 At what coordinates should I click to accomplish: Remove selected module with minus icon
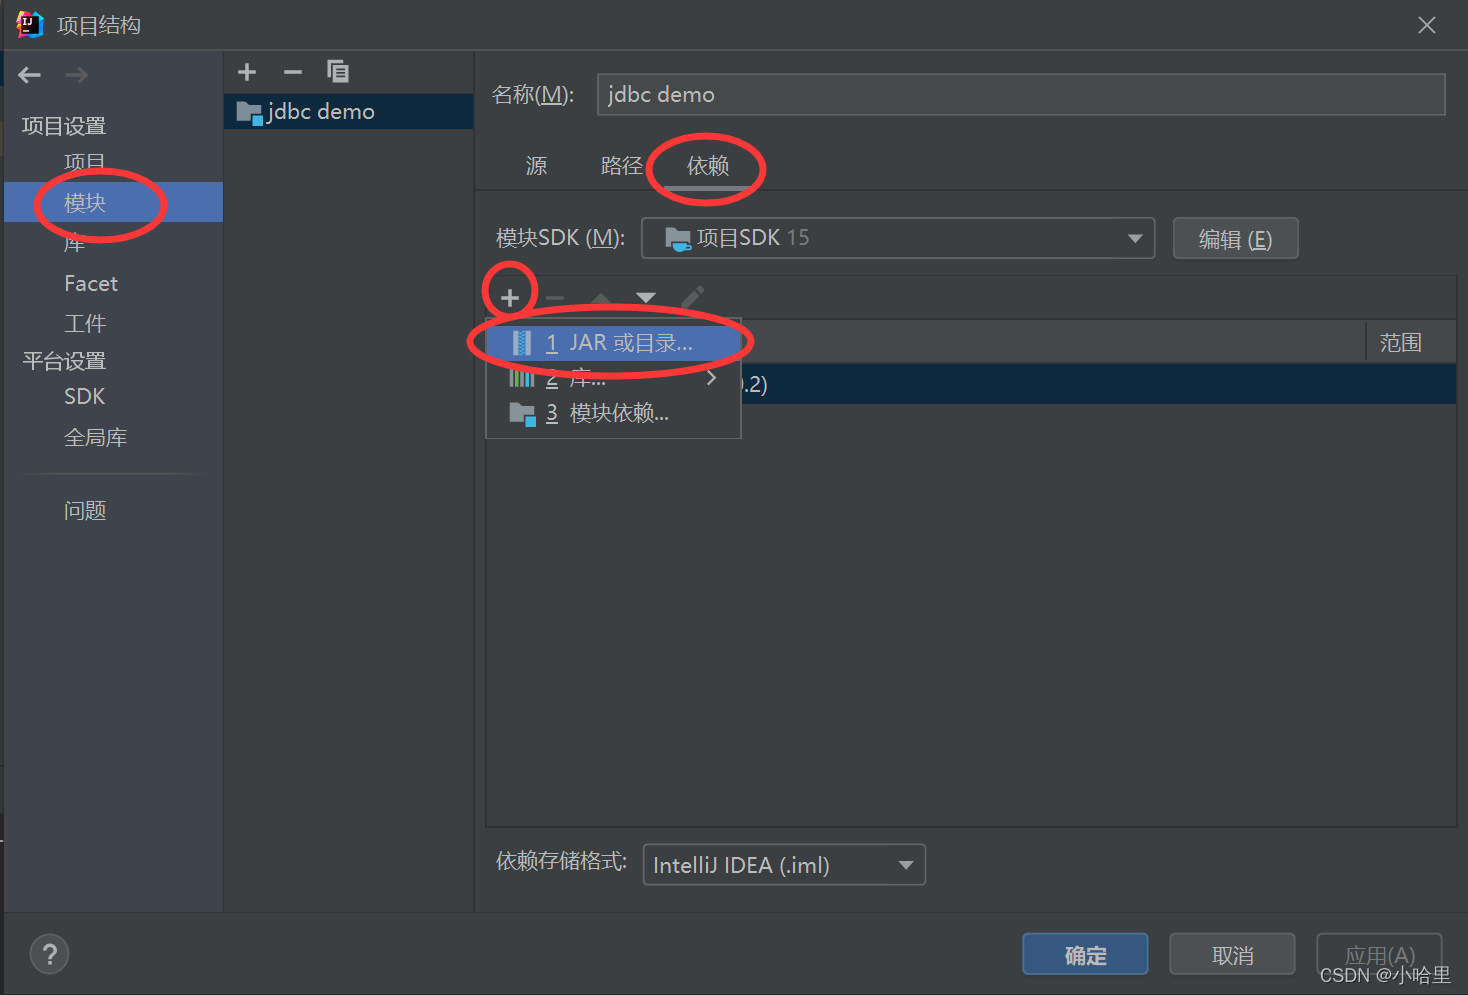[x=293, y=72]
